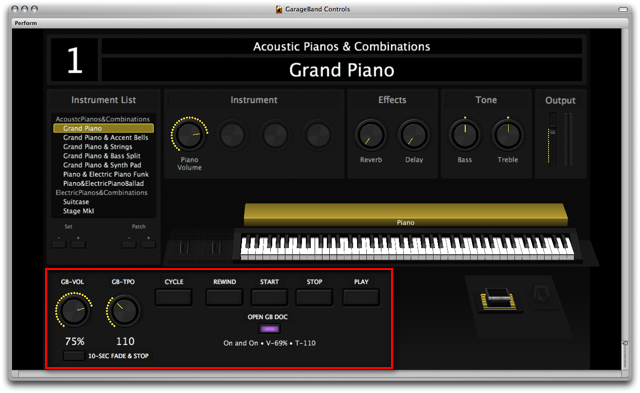Select Grand Piano & Strings patch
Image resolution: width=640 pixels, height=393 pixels.
point(98,147)
